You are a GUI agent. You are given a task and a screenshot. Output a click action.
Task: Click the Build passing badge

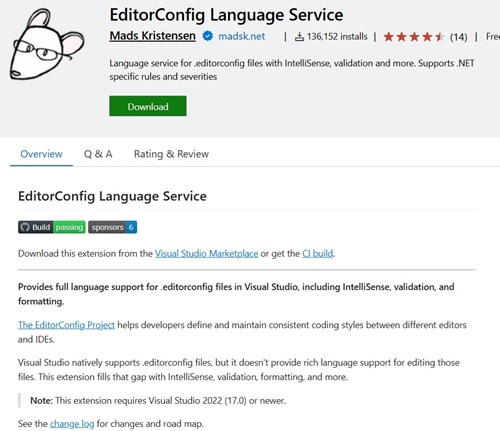coord(52,227)
